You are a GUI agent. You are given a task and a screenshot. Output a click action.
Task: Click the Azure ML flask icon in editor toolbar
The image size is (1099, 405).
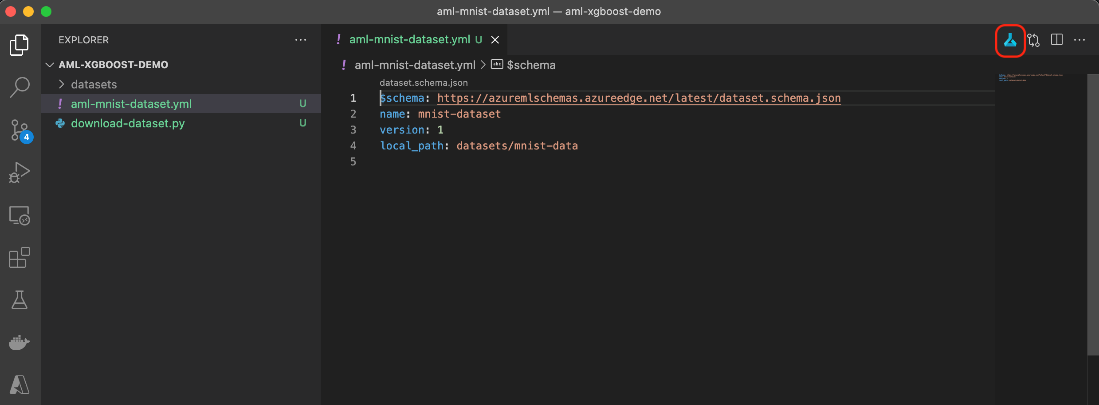(x=1010, y=40)
